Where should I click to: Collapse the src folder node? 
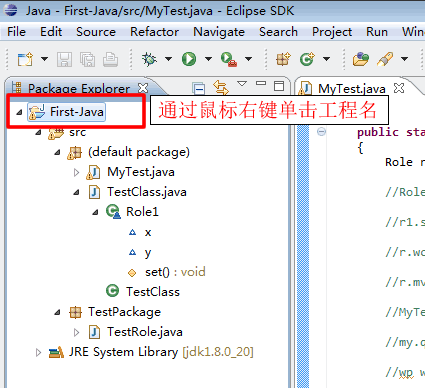click(x=39, y=132)
